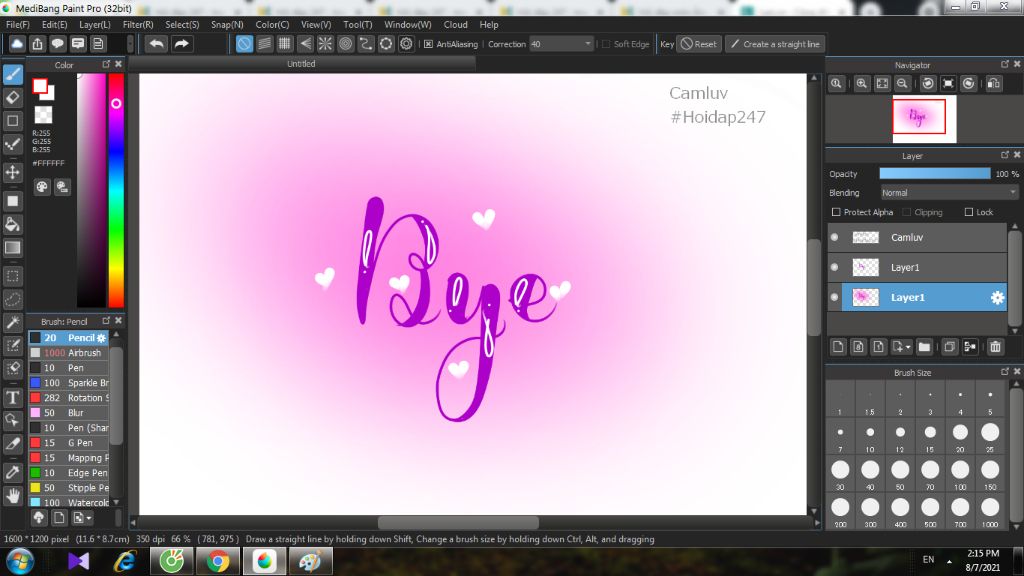Open the selected Layer1 settings gear
This screenshot has height=576, width=1024.
997,298
